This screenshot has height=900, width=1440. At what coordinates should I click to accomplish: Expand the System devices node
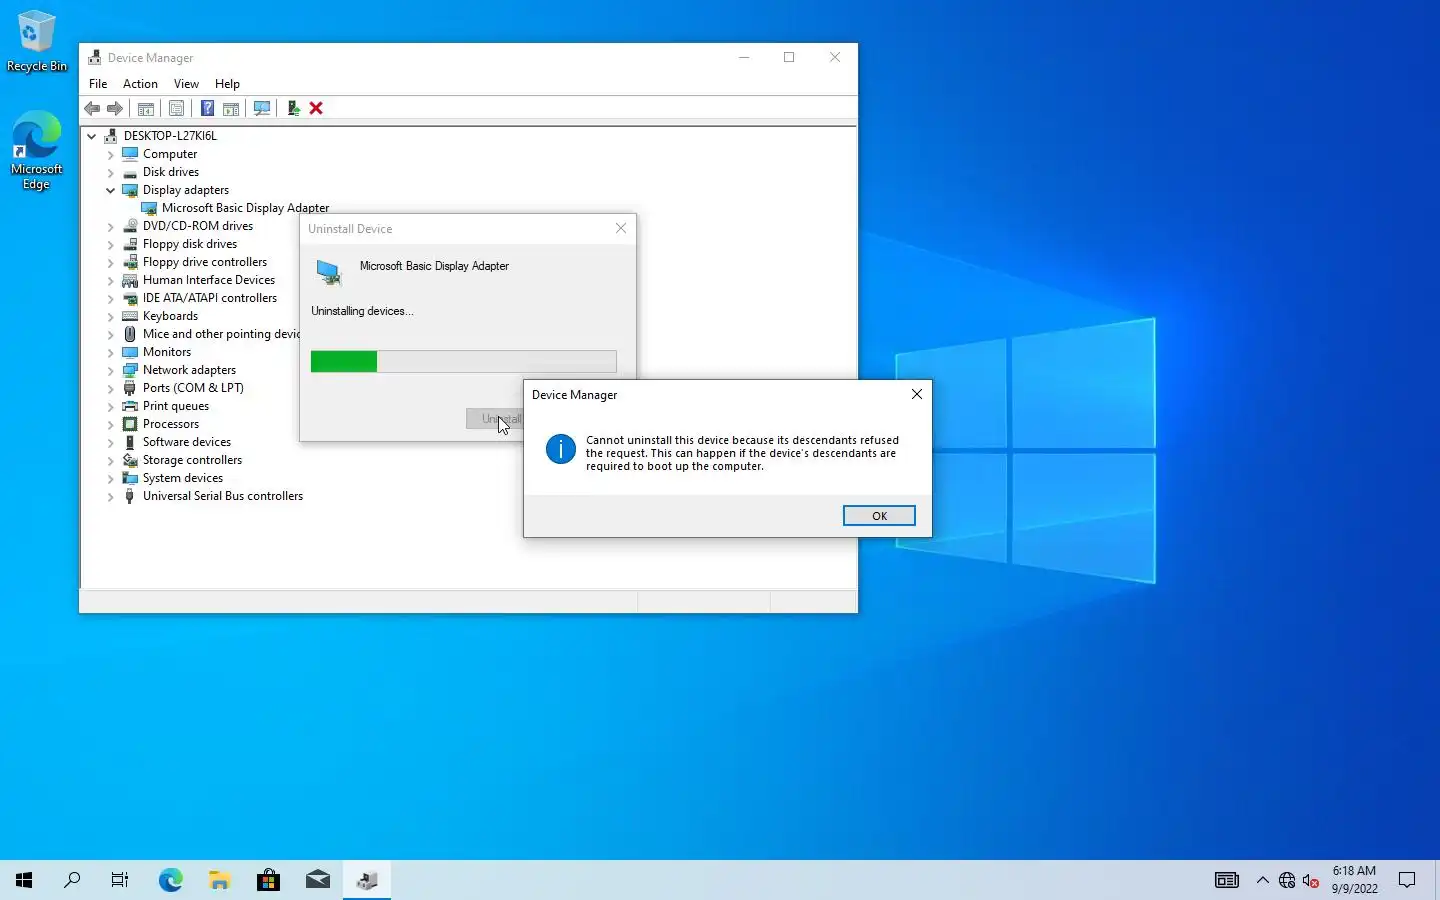[x=110, y=478]
